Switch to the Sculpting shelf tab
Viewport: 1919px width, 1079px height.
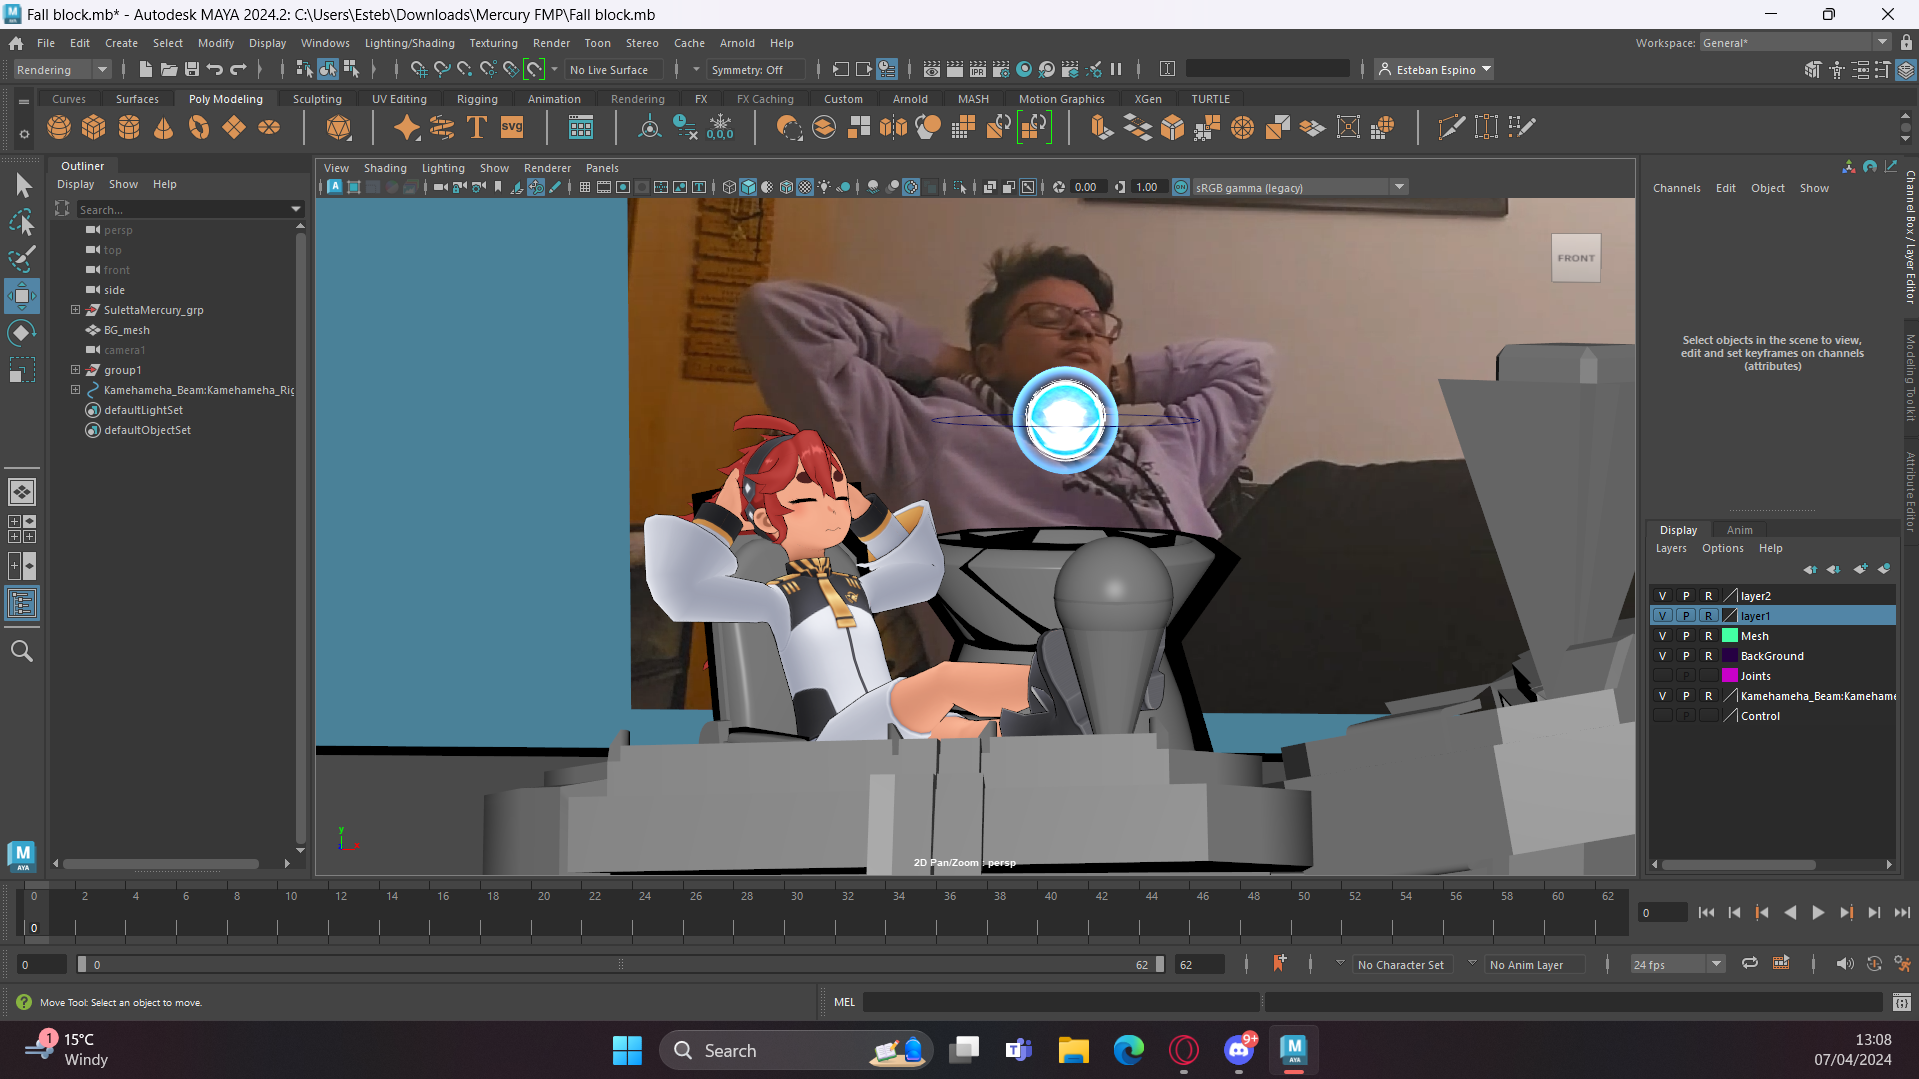(x=317, y=99)
